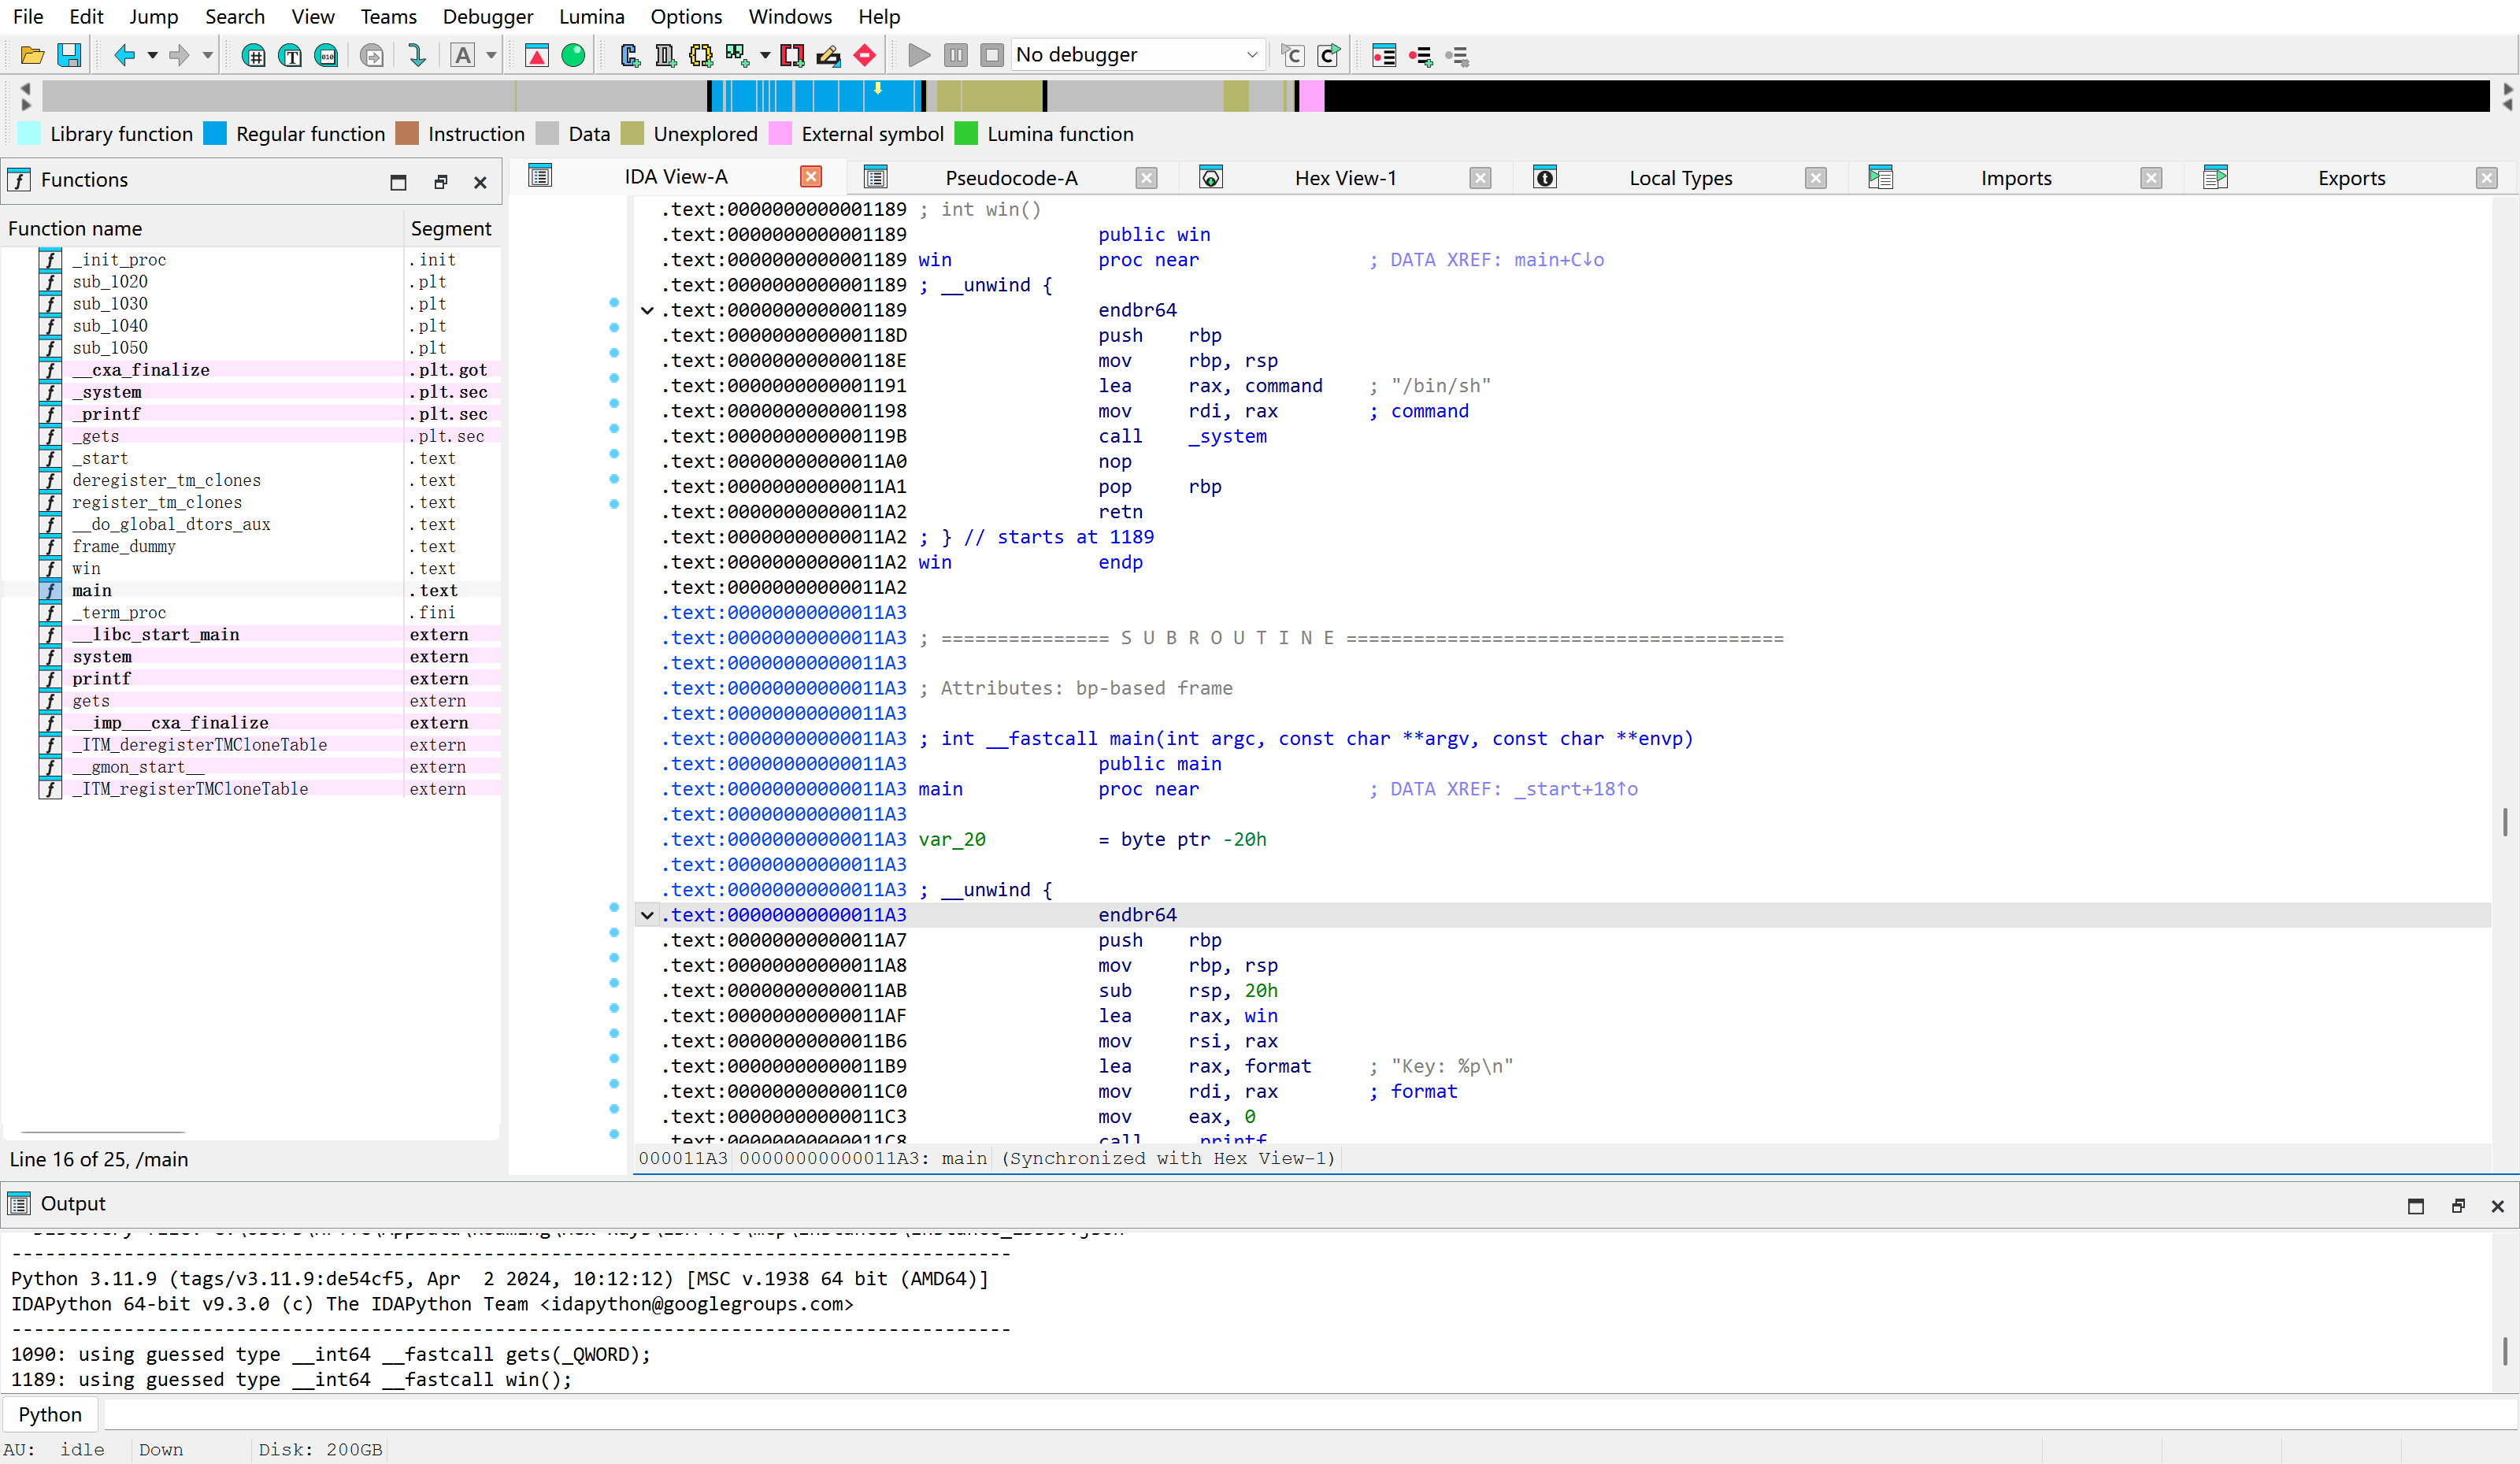Click the green circle toolbar icon
The image size is (2520, 1464).
[573, 55]
